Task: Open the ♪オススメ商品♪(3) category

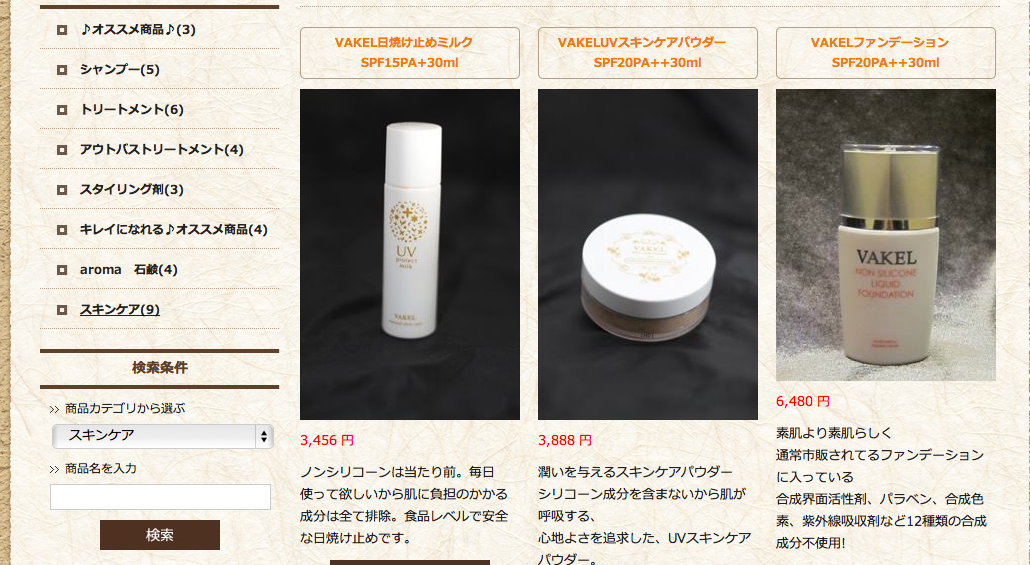Action: click(137, 30)
